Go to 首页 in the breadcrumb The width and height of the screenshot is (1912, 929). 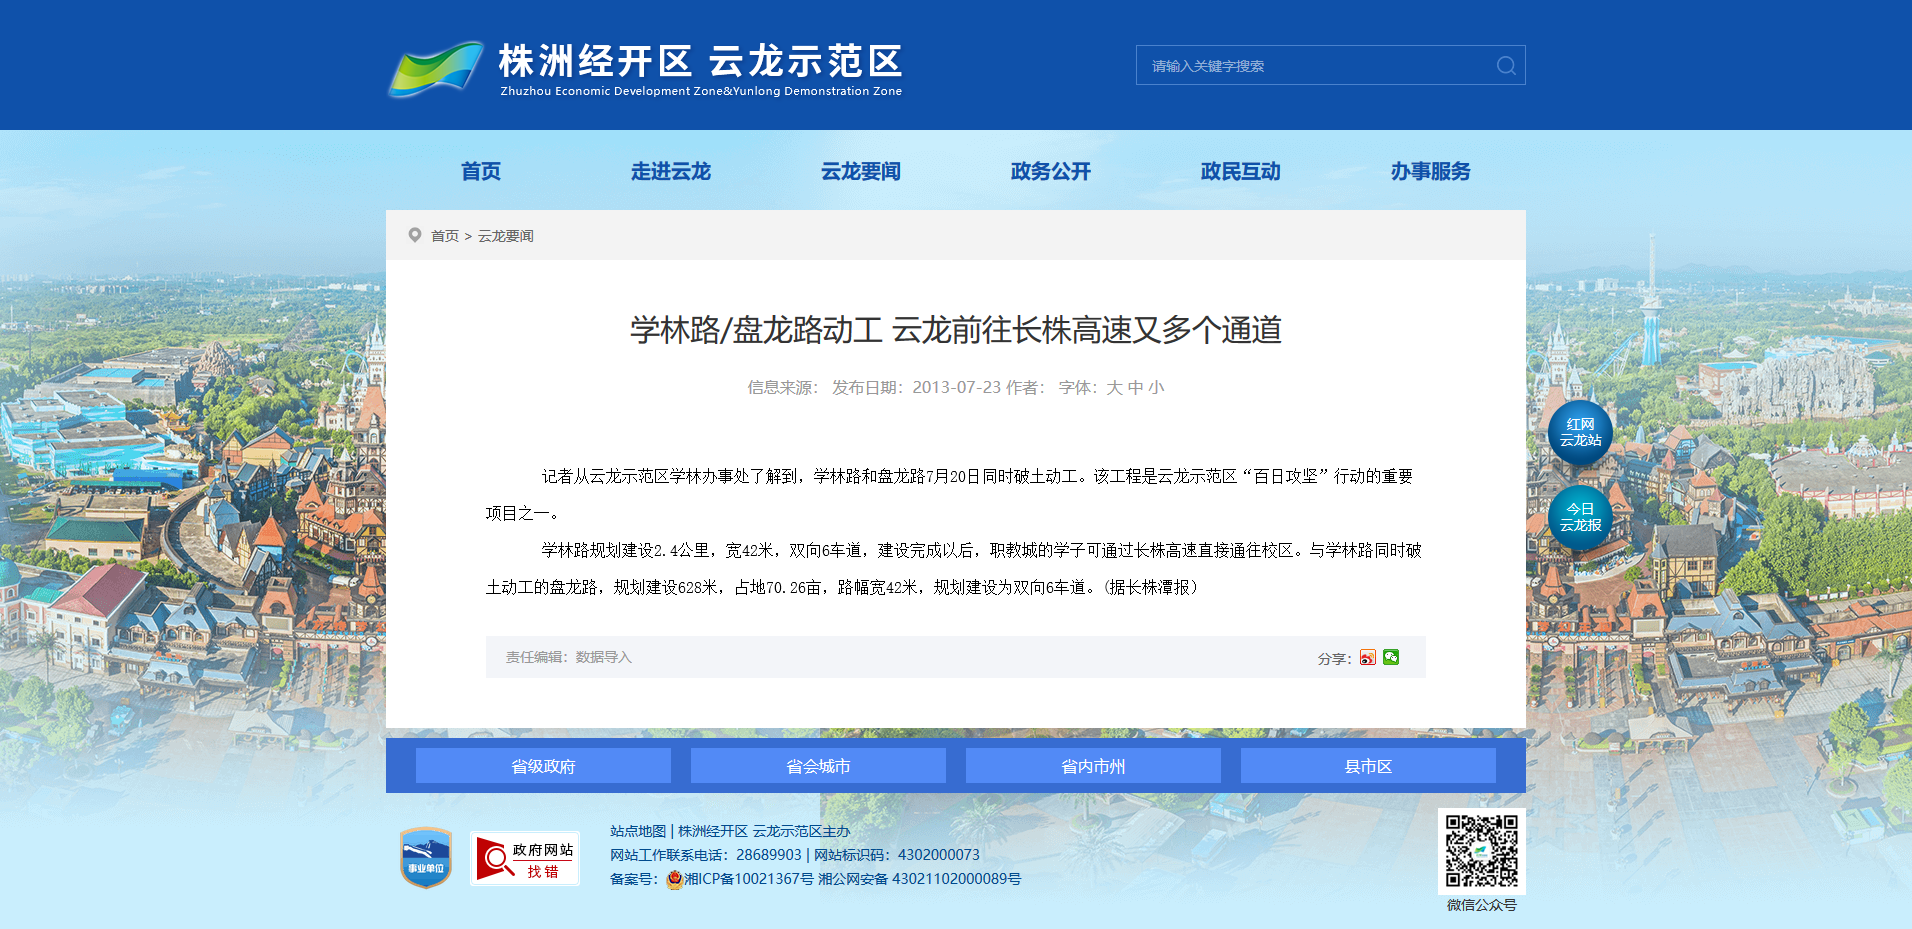[x=445, y=236]
